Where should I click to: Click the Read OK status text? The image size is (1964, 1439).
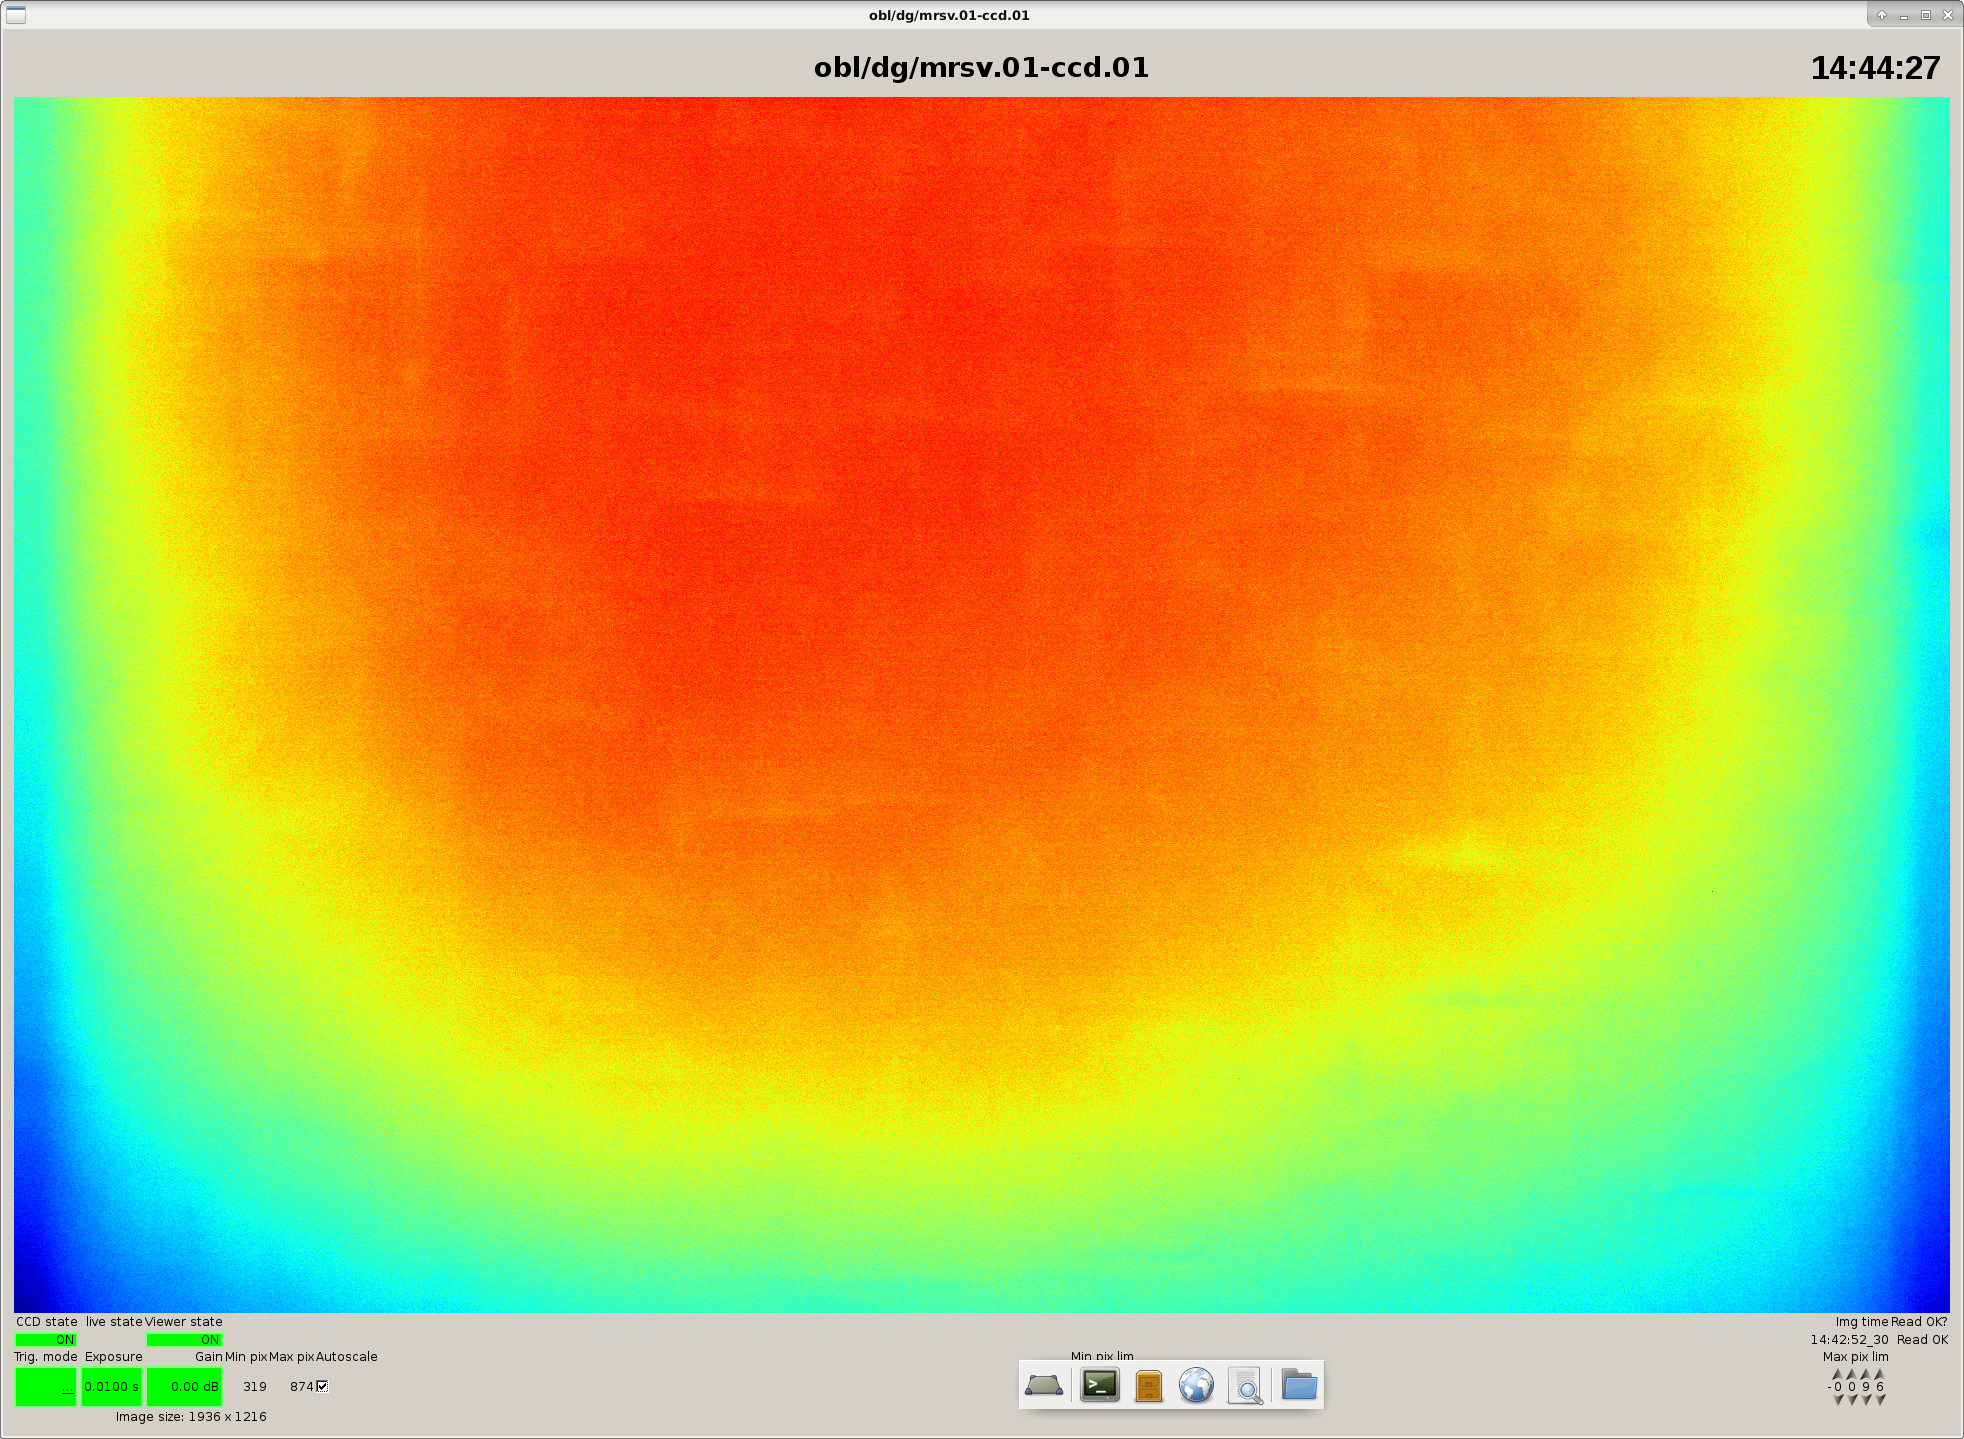tap(1922, 1340)
